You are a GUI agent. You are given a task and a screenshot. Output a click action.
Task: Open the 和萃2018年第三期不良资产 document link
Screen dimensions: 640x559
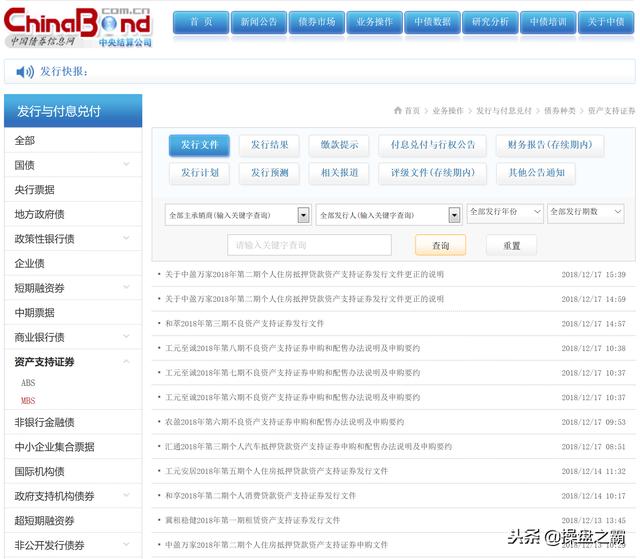click(244, 324)
